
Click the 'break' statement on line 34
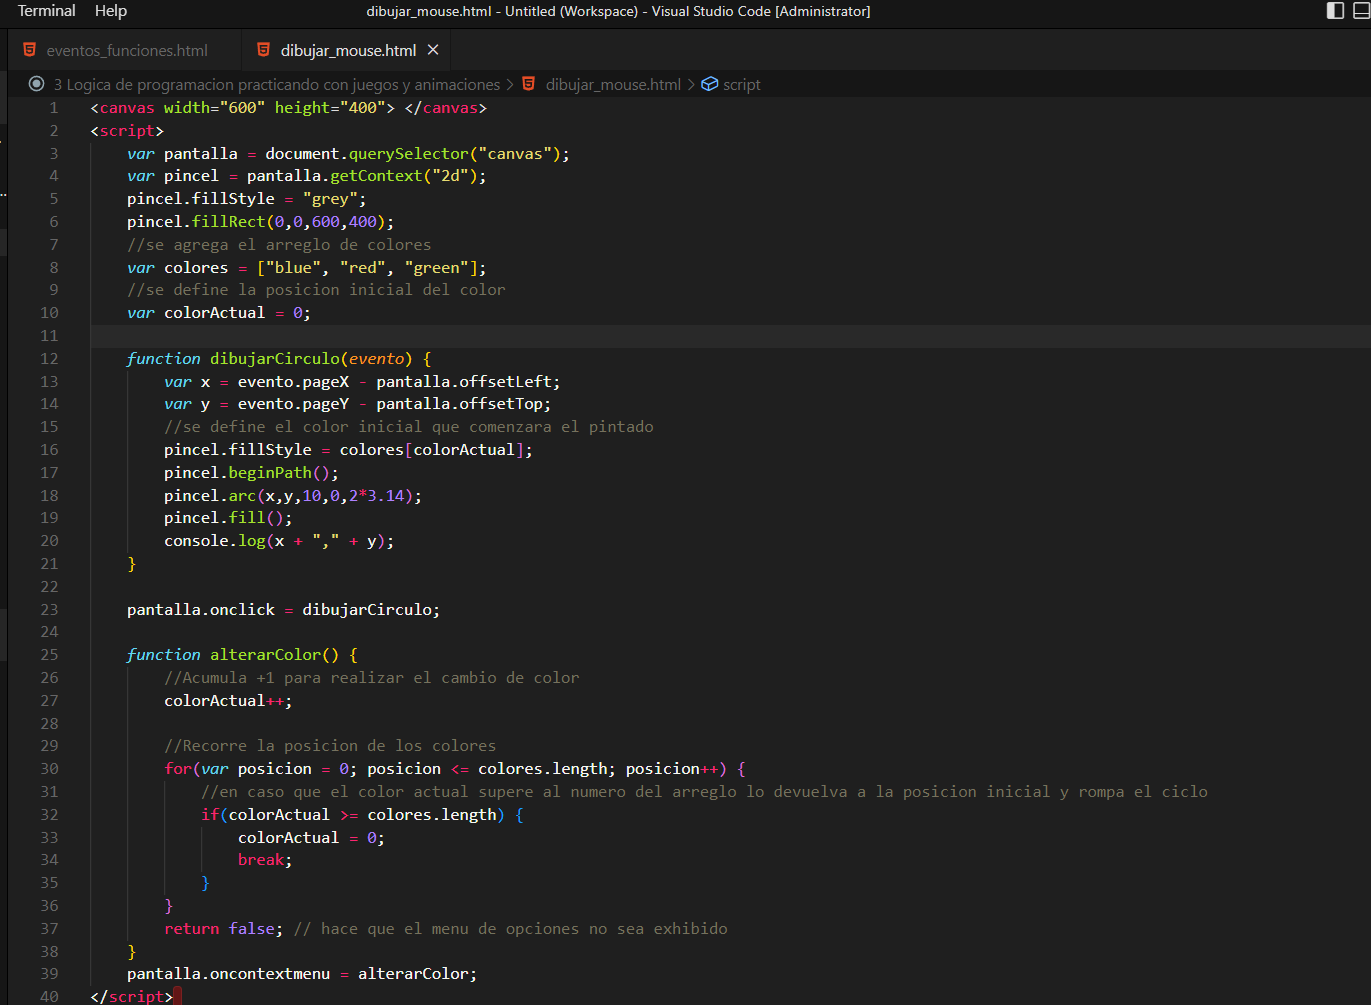261,860
